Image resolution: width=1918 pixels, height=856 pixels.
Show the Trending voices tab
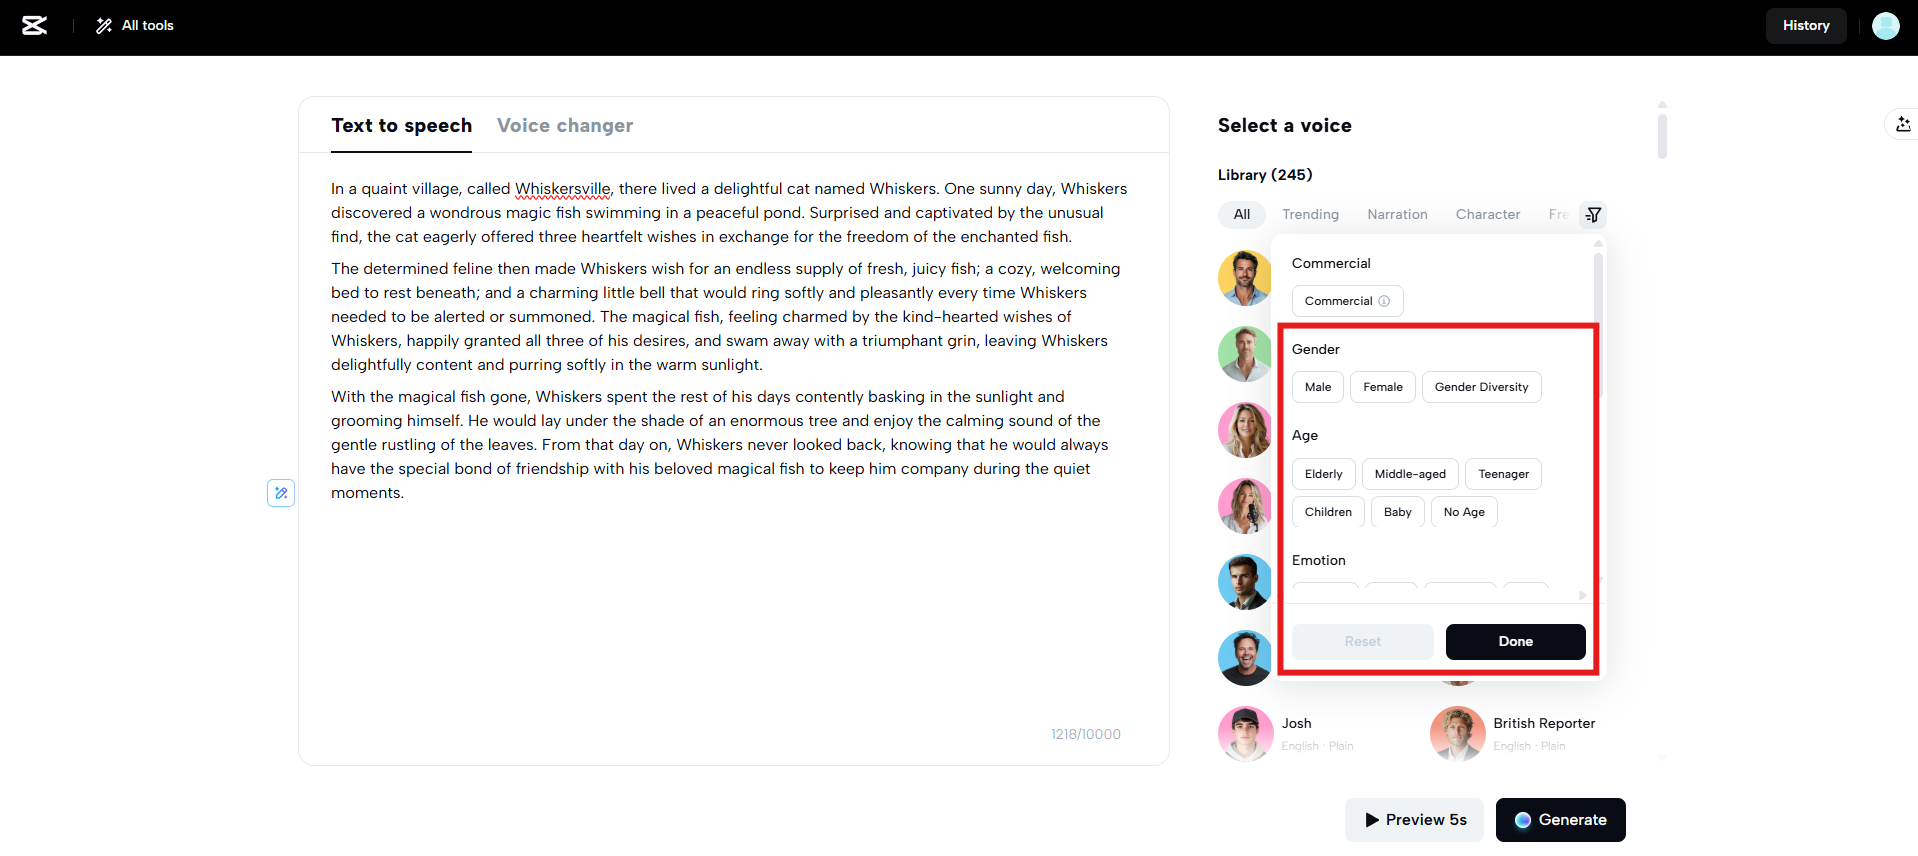pos(1310,215)
